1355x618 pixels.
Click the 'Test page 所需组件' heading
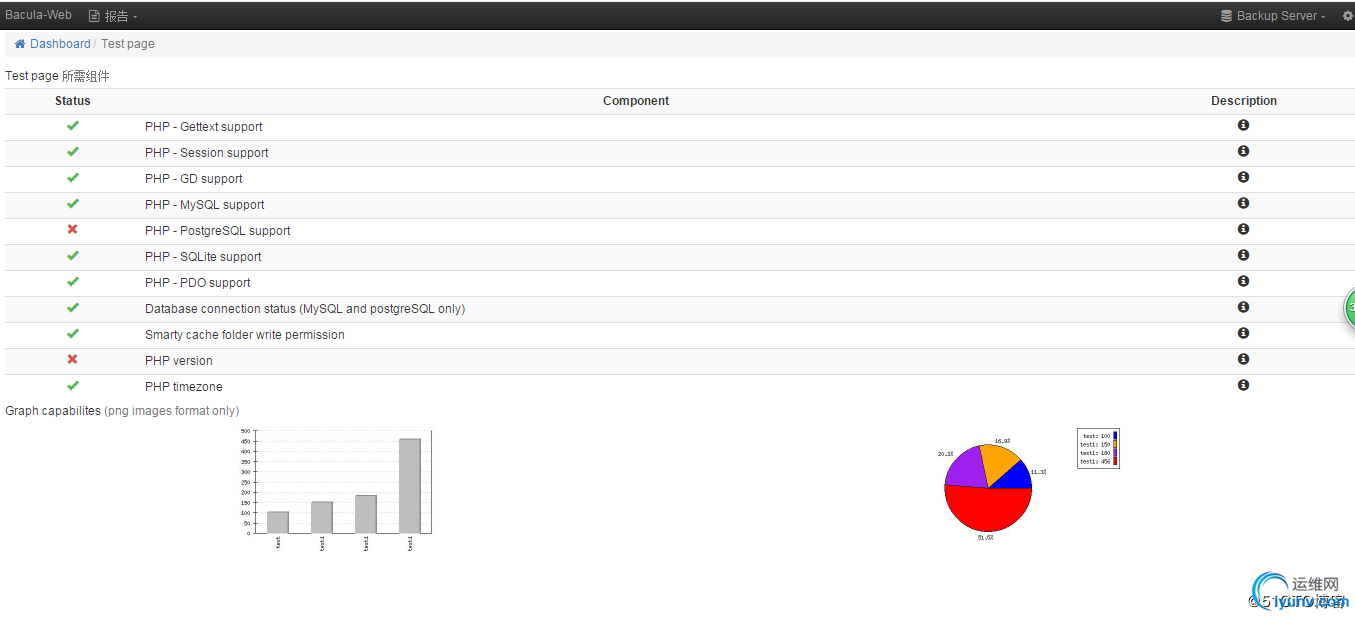(57, 75)
